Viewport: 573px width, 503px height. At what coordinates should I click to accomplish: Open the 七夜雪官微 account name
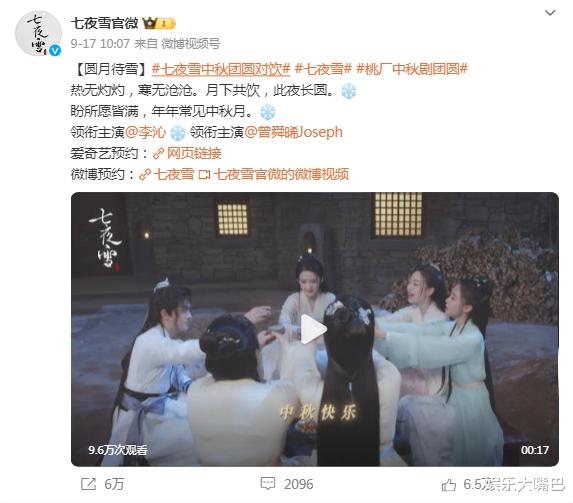point(105,23)
